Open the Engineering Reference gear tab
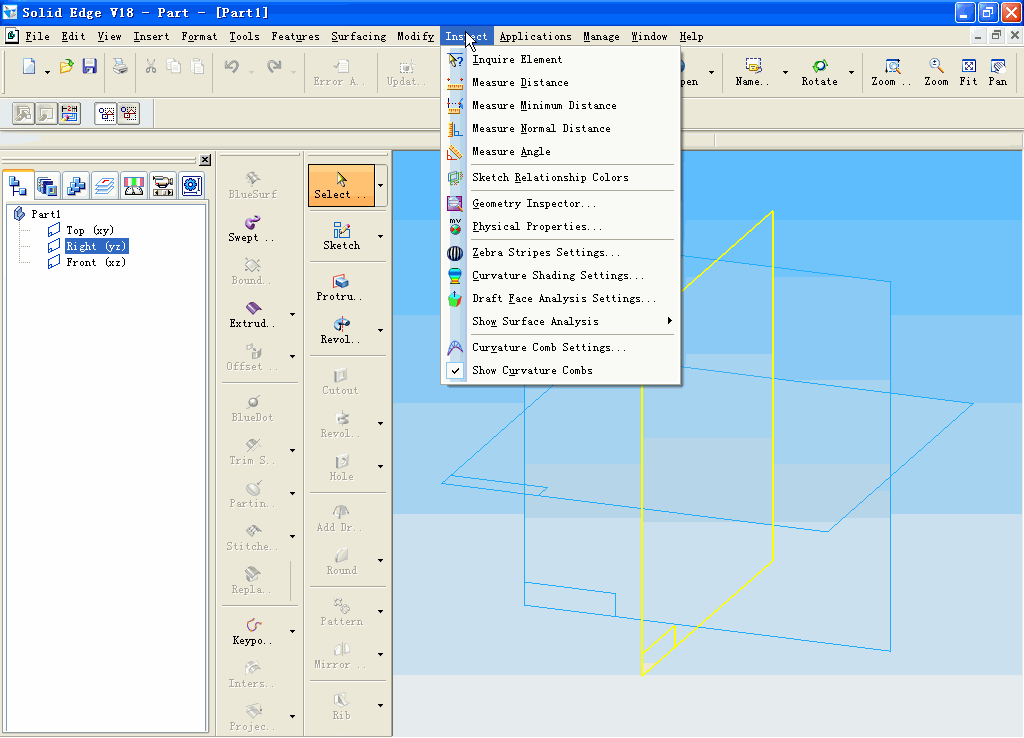The width and height of the screenshot is (1024, 738). [x=191, y=186]
